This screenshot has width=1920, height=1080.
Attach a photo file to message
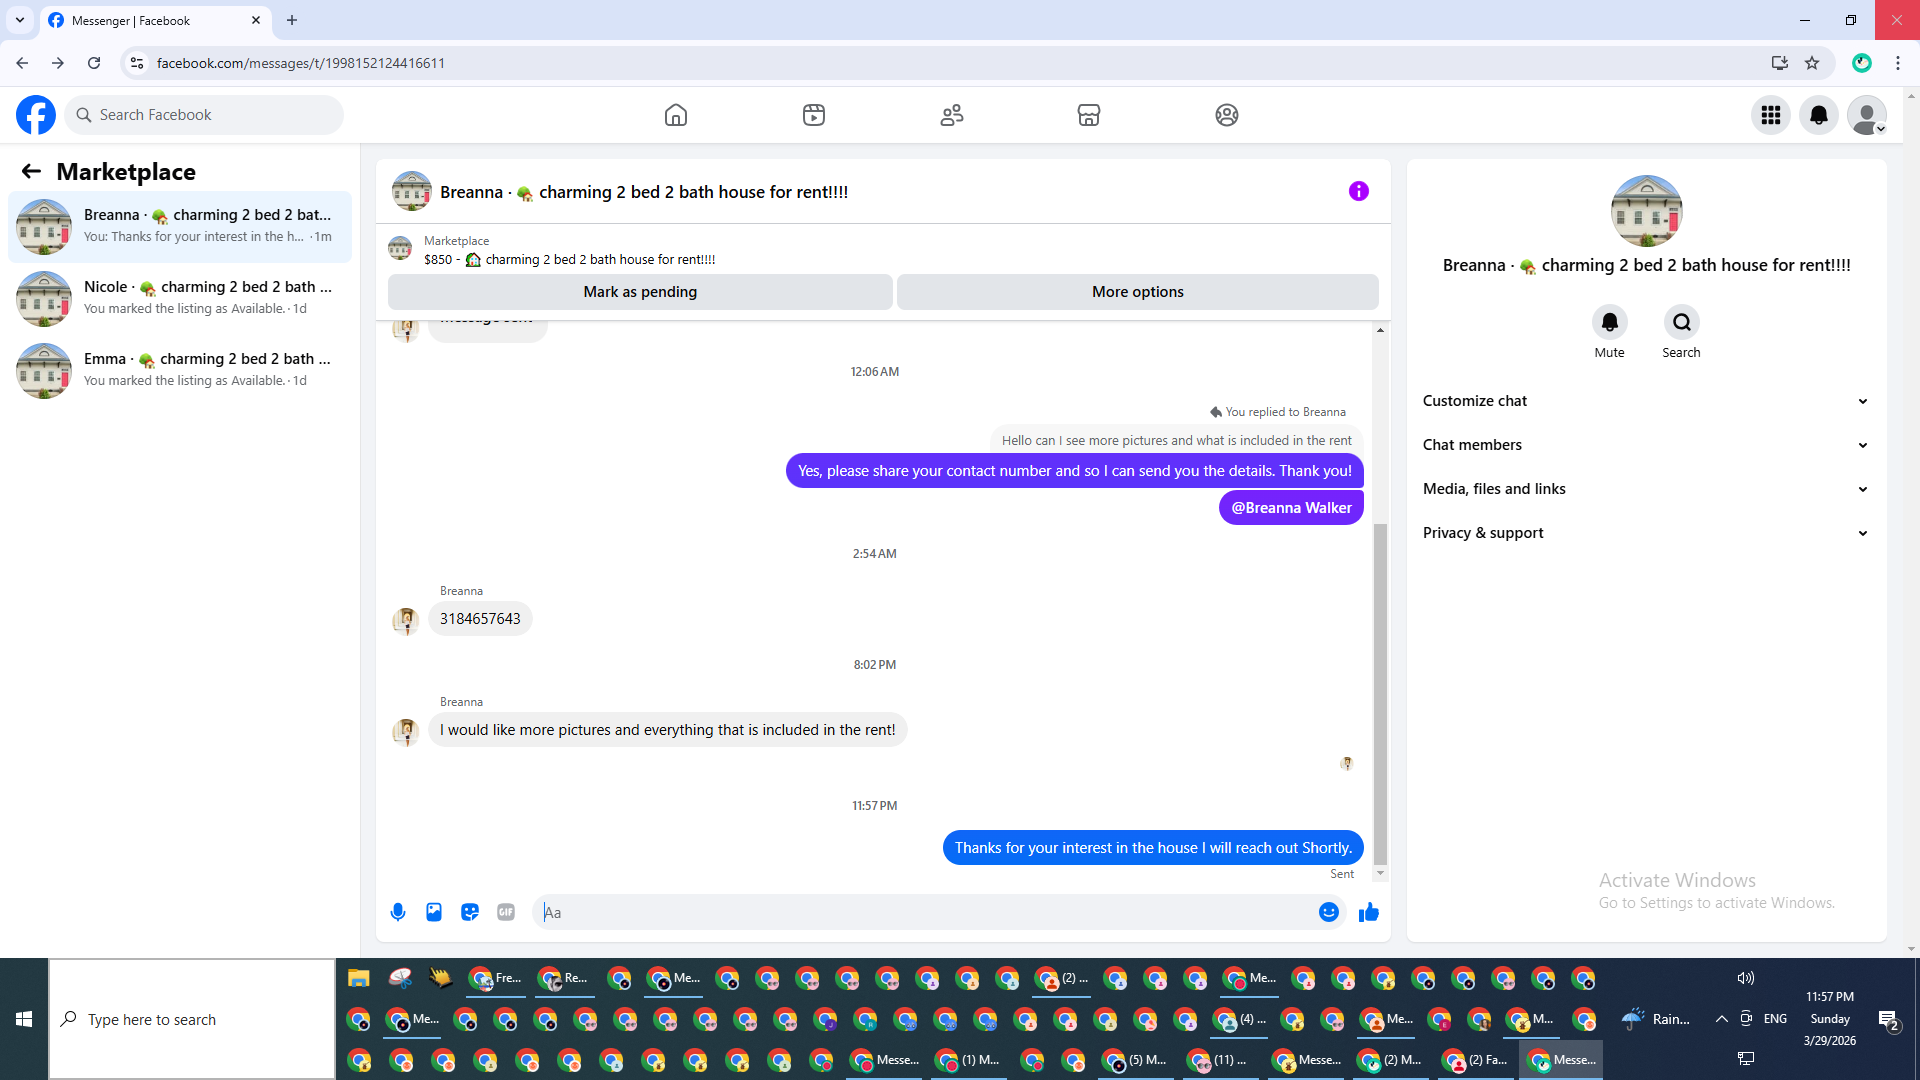click(434, 912)
